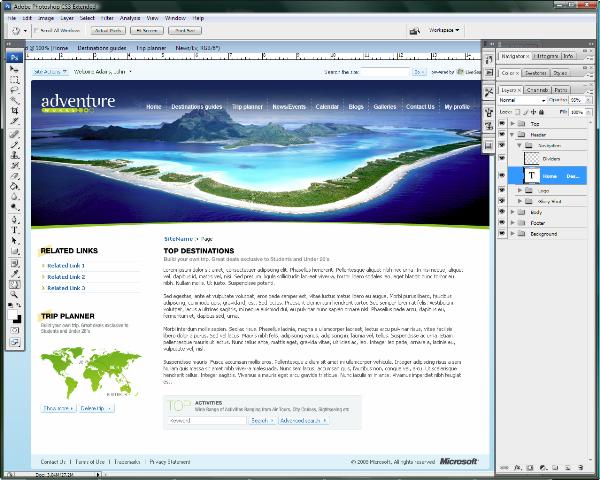Hide the Body layer group
The width and height of the screenshot is (600, 480).
click(x=502, y=212)
